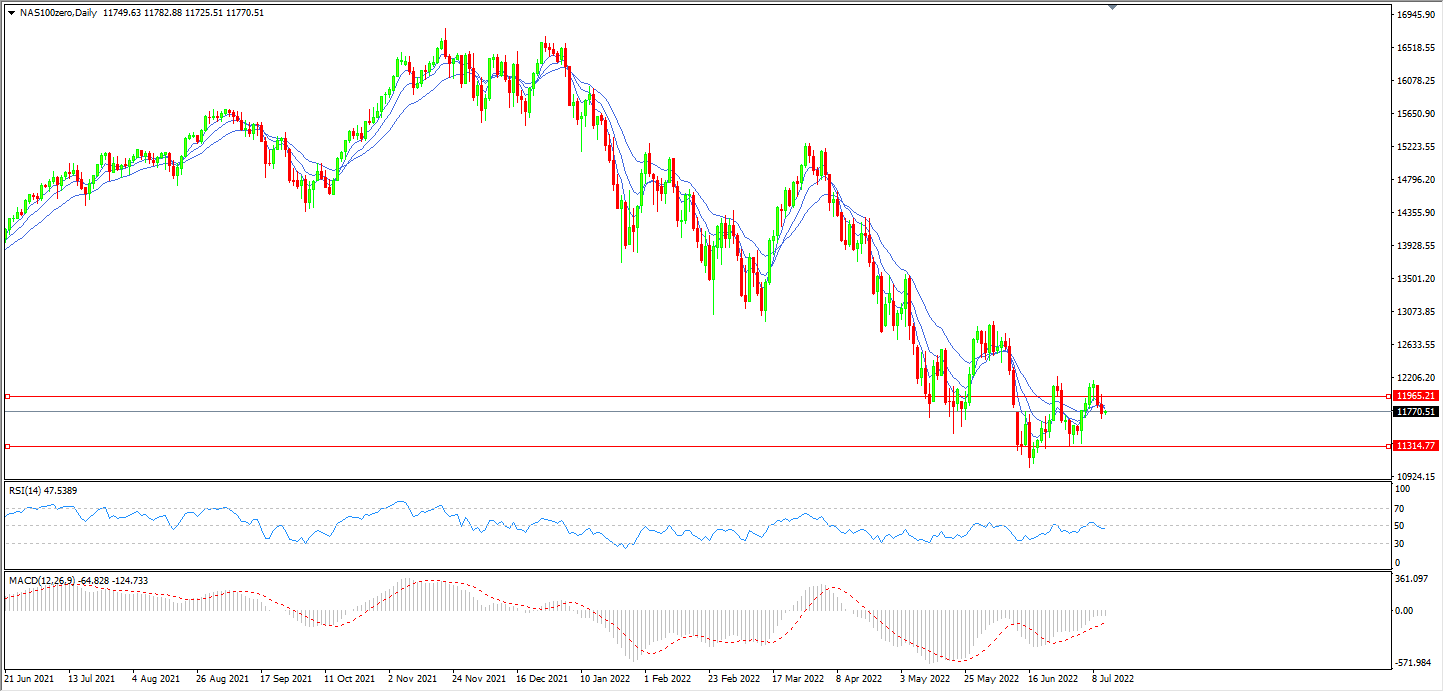Click the MACD 0.00 level on scale
Image resolution: width=1444 pixels, height=692 pixels.
click(1406, 611)
